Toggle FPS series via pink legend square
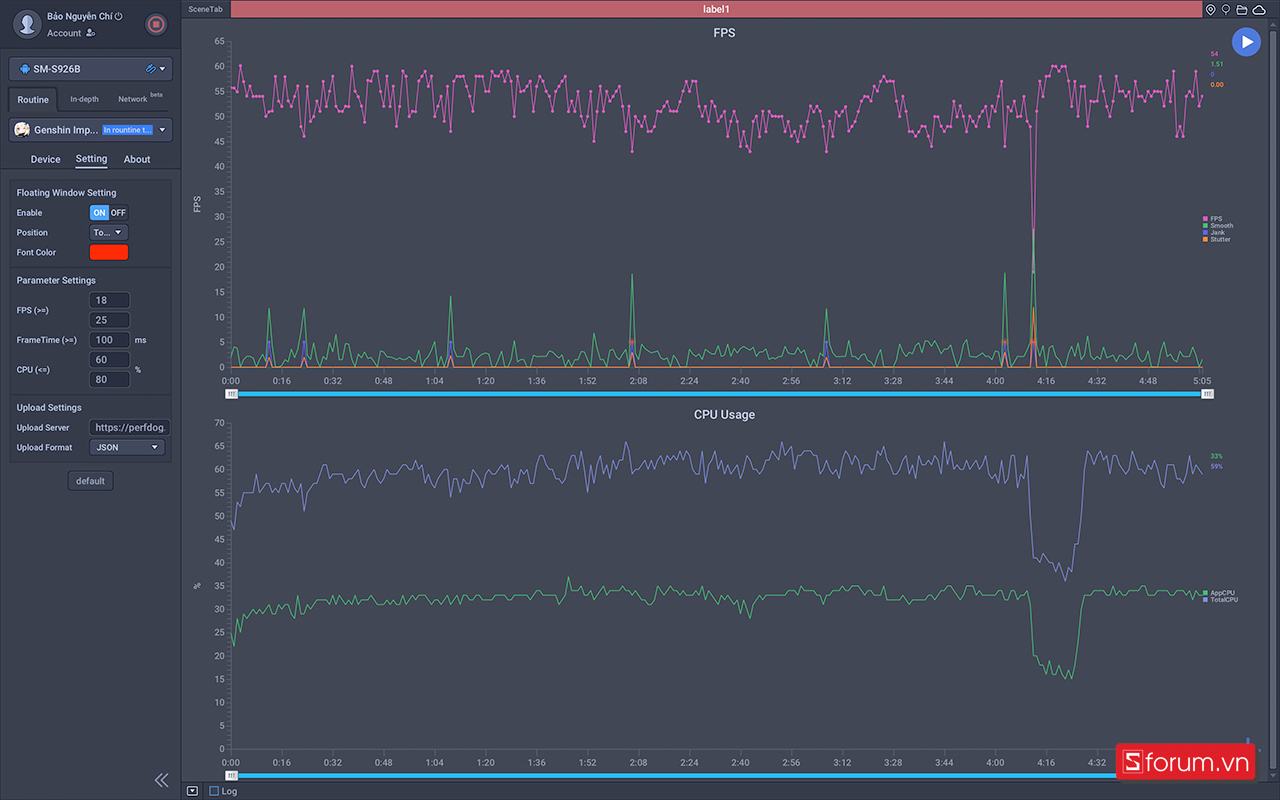 [x=1207, y=219]
